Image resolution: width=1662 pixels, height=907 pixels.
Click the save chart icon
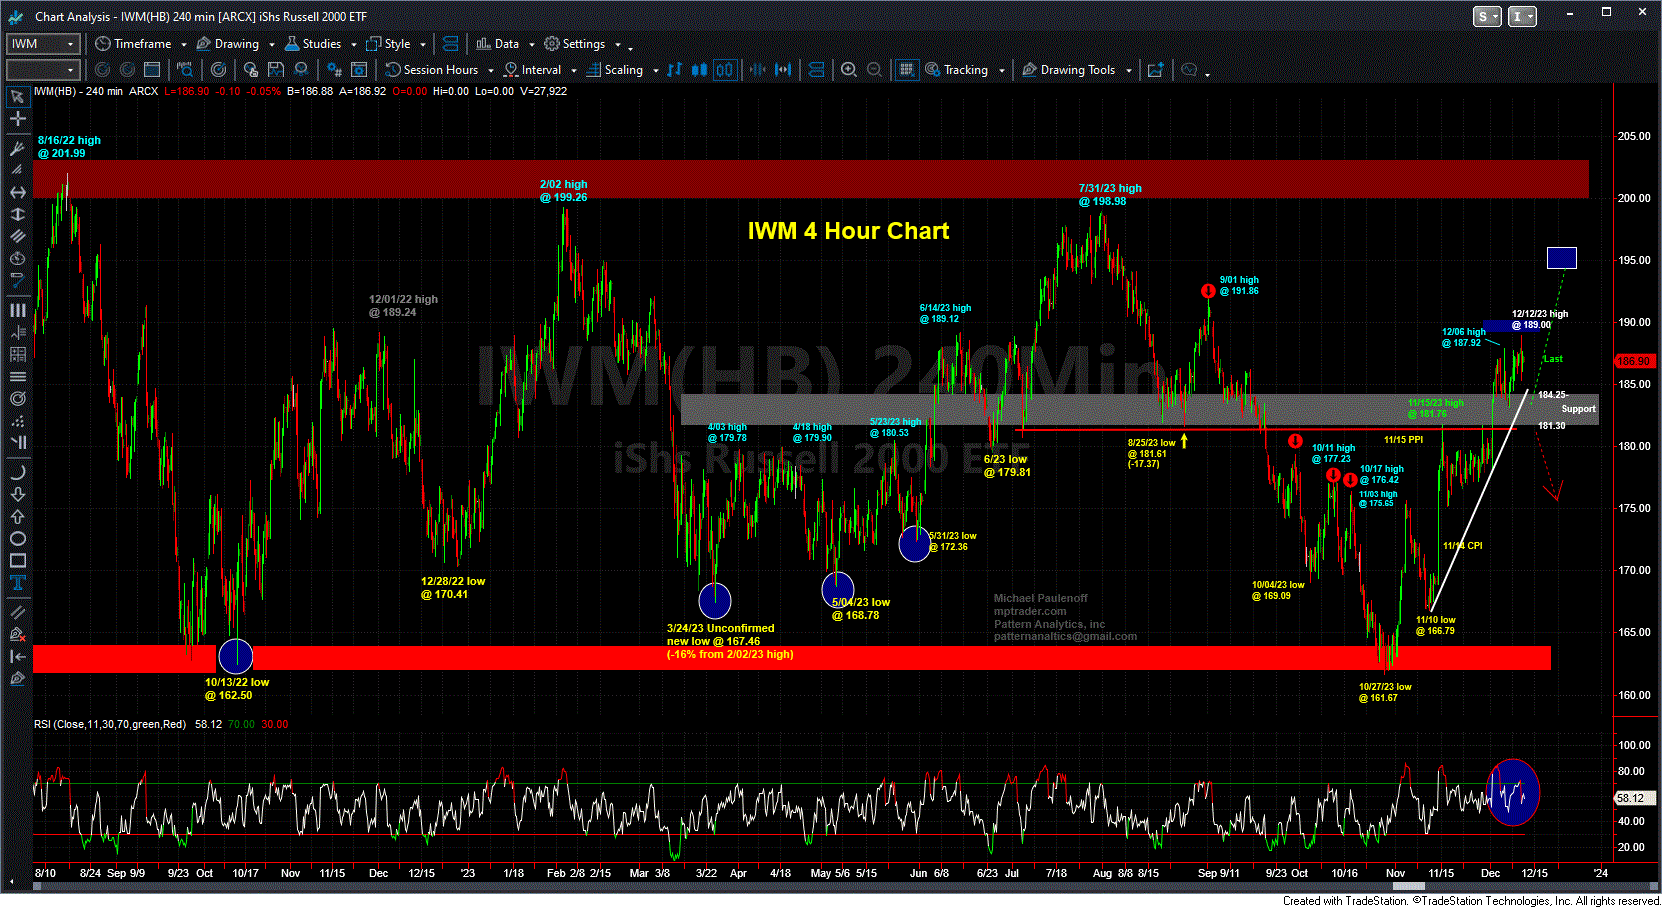[275, 69]
